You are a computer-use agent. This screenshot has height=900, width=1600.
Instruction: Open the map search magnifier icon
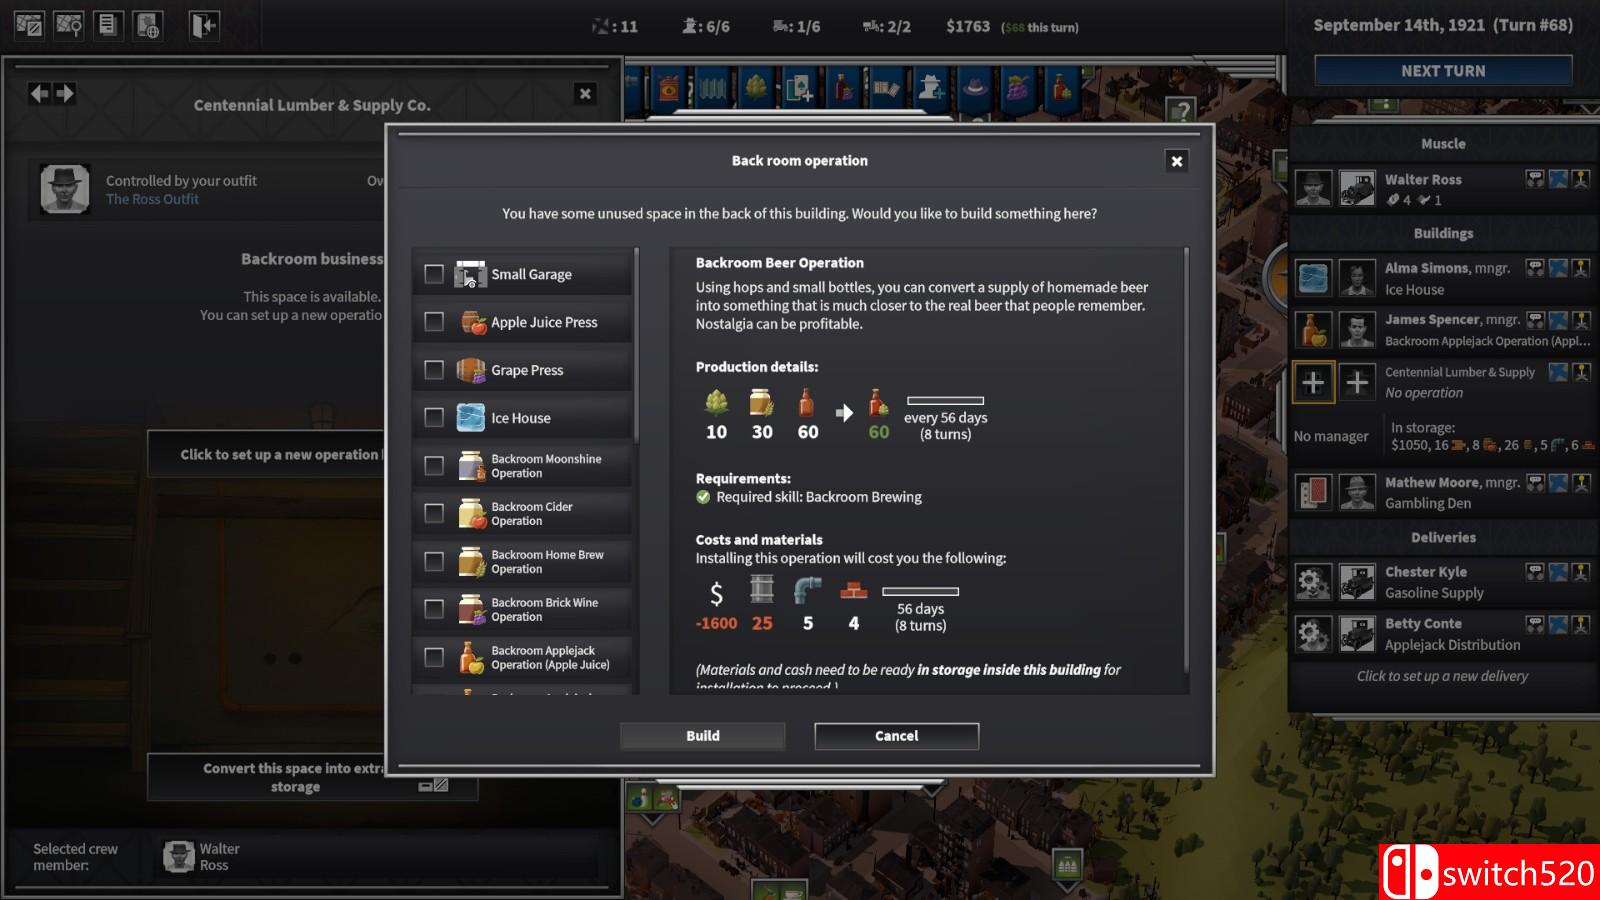[x=69, y=25]
